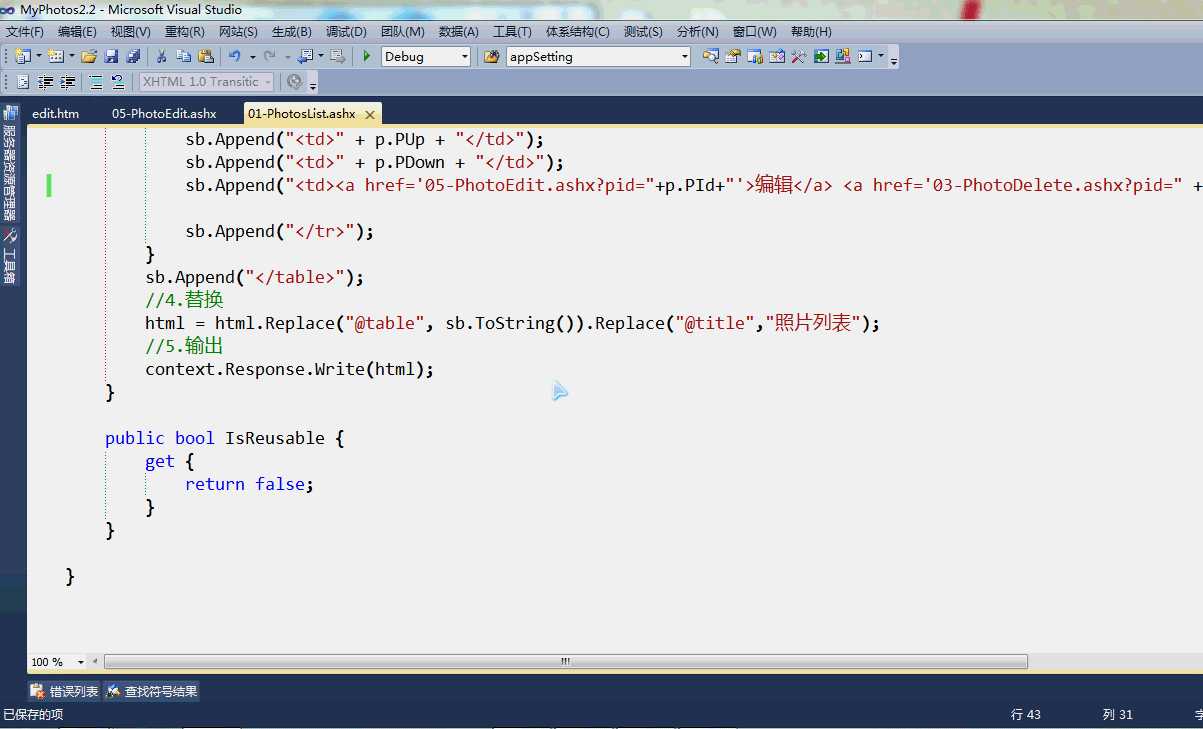
Task: Start debugging with green play icon
Action: pyautogui.click(x=367, y=56)
